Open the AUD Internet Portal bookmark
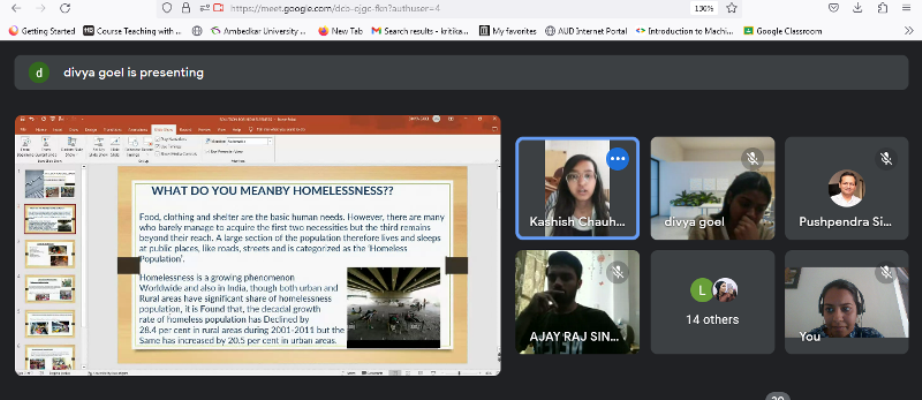The height and width of the screenshot is (400, 922). coord(586,31)
